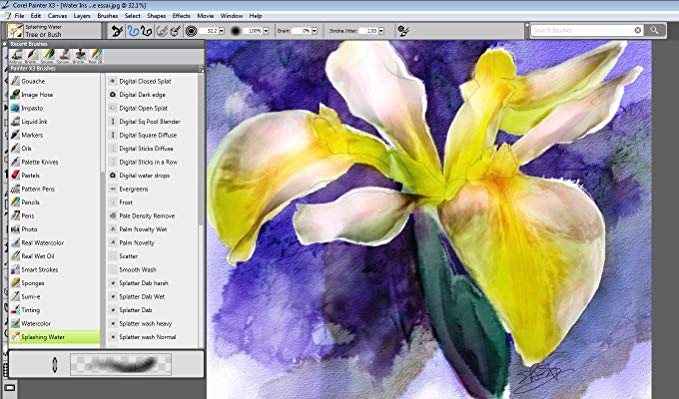Click the opacity 100% value field
Image resolution: width=679 pixels, height=399 pixels.
point(253,31)
